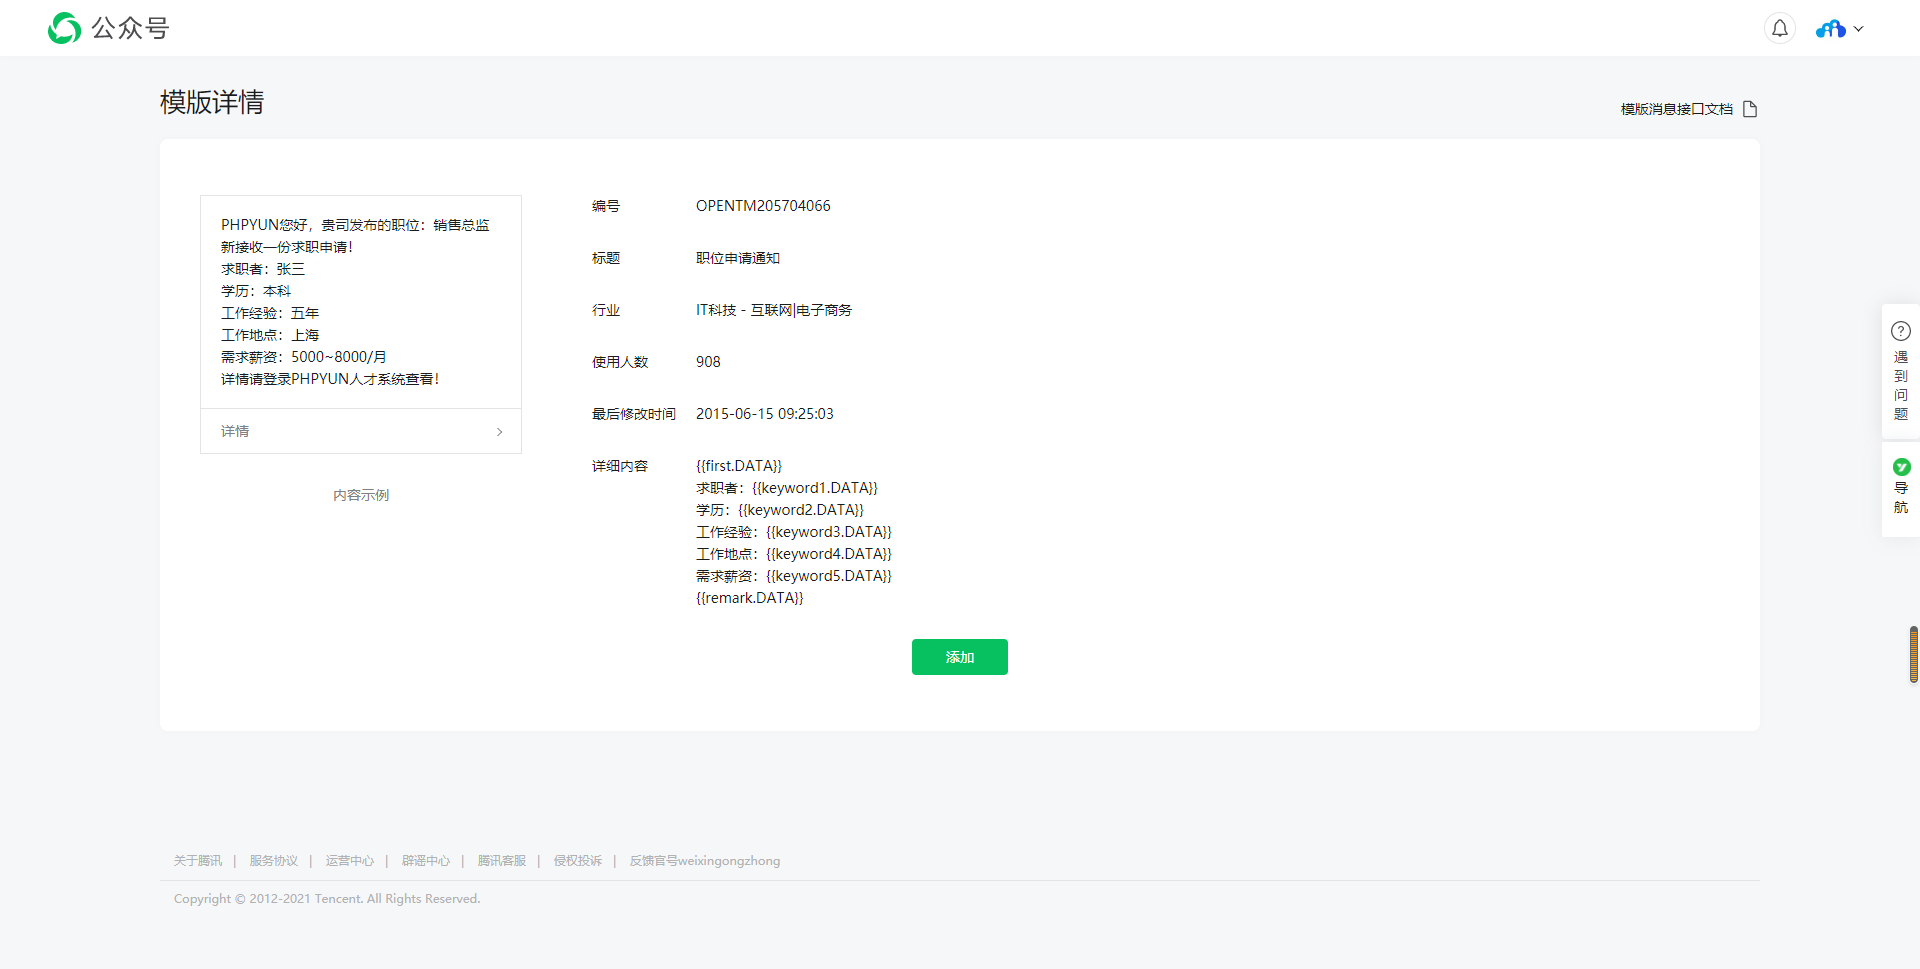Open the 侵权投诉 footer link
The image size is (1920, 969).
pos(578,861)
